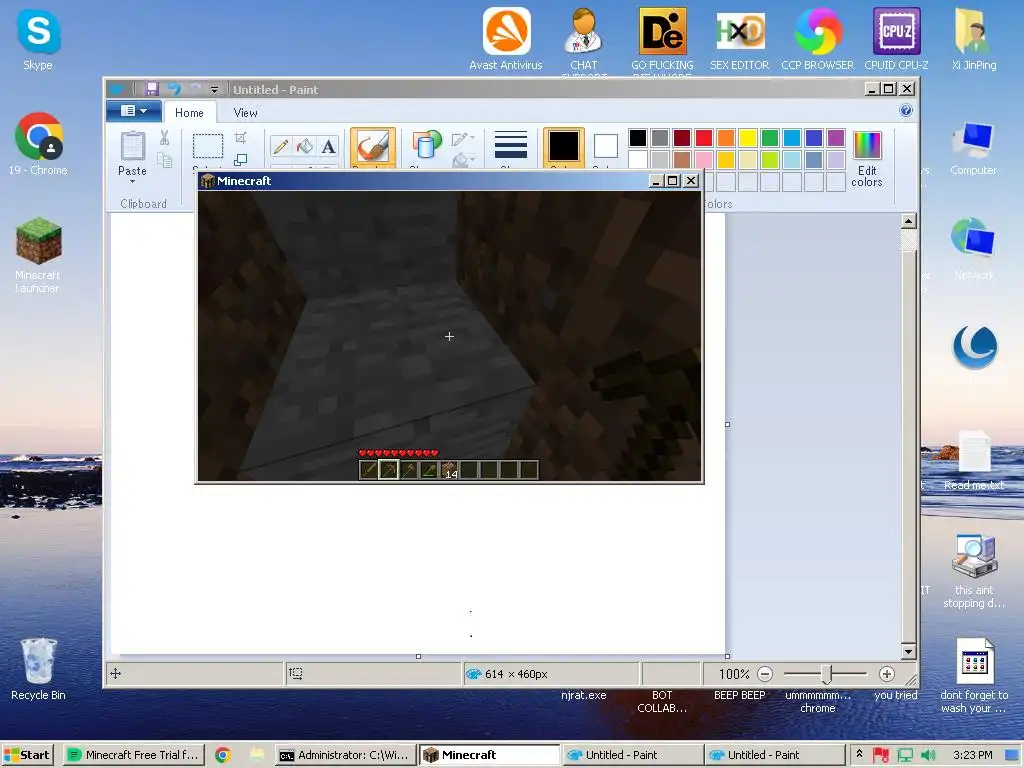
Task: Click Paint's vertical scrollbar down arrow
Action: (908, 651)
